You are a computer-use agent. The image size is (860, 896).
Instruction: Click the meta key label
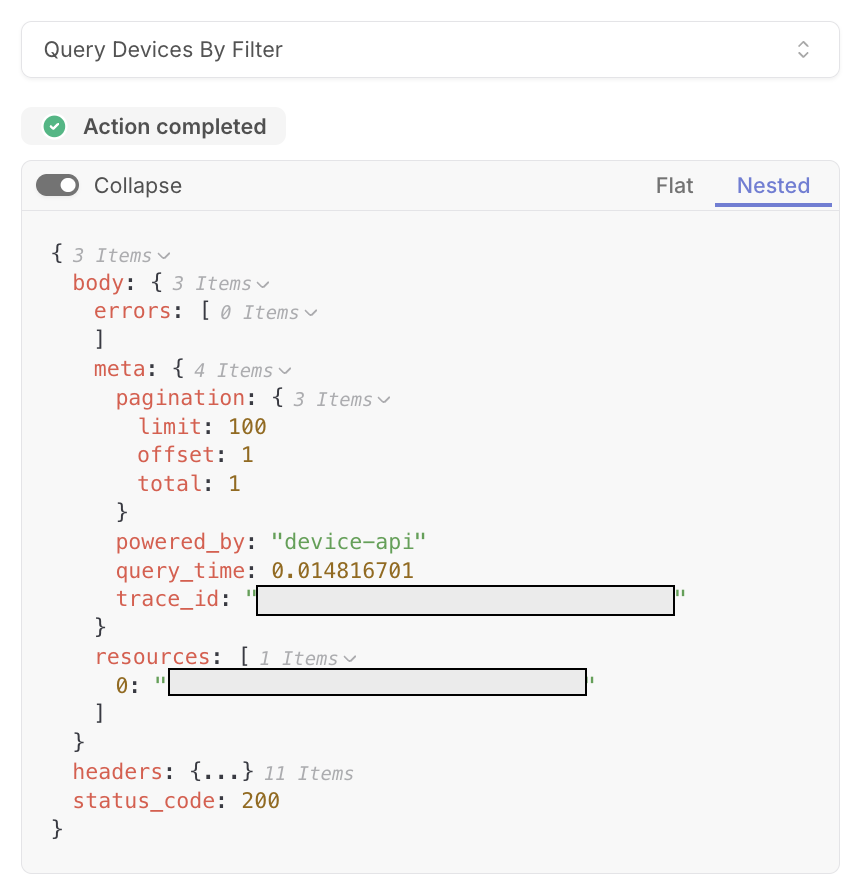pyautogui.click(x=120, y=369)
